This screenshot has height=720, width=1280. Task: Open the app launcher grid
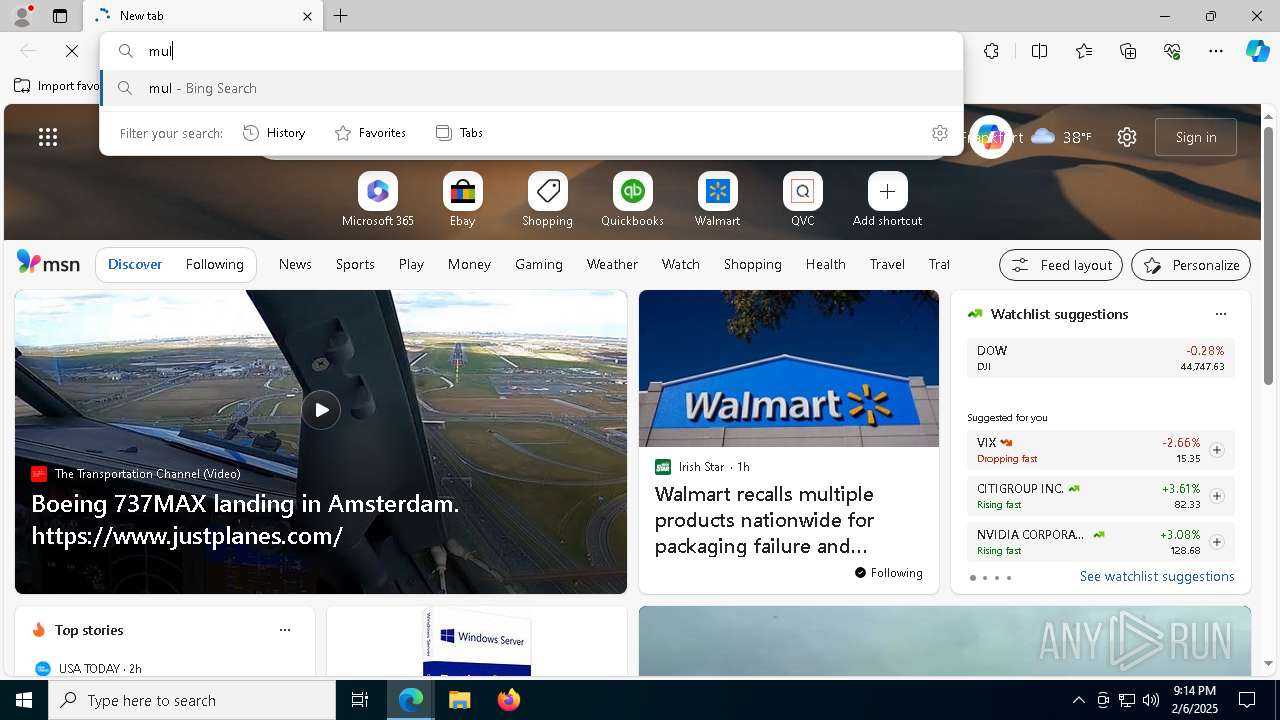(48, 137)
